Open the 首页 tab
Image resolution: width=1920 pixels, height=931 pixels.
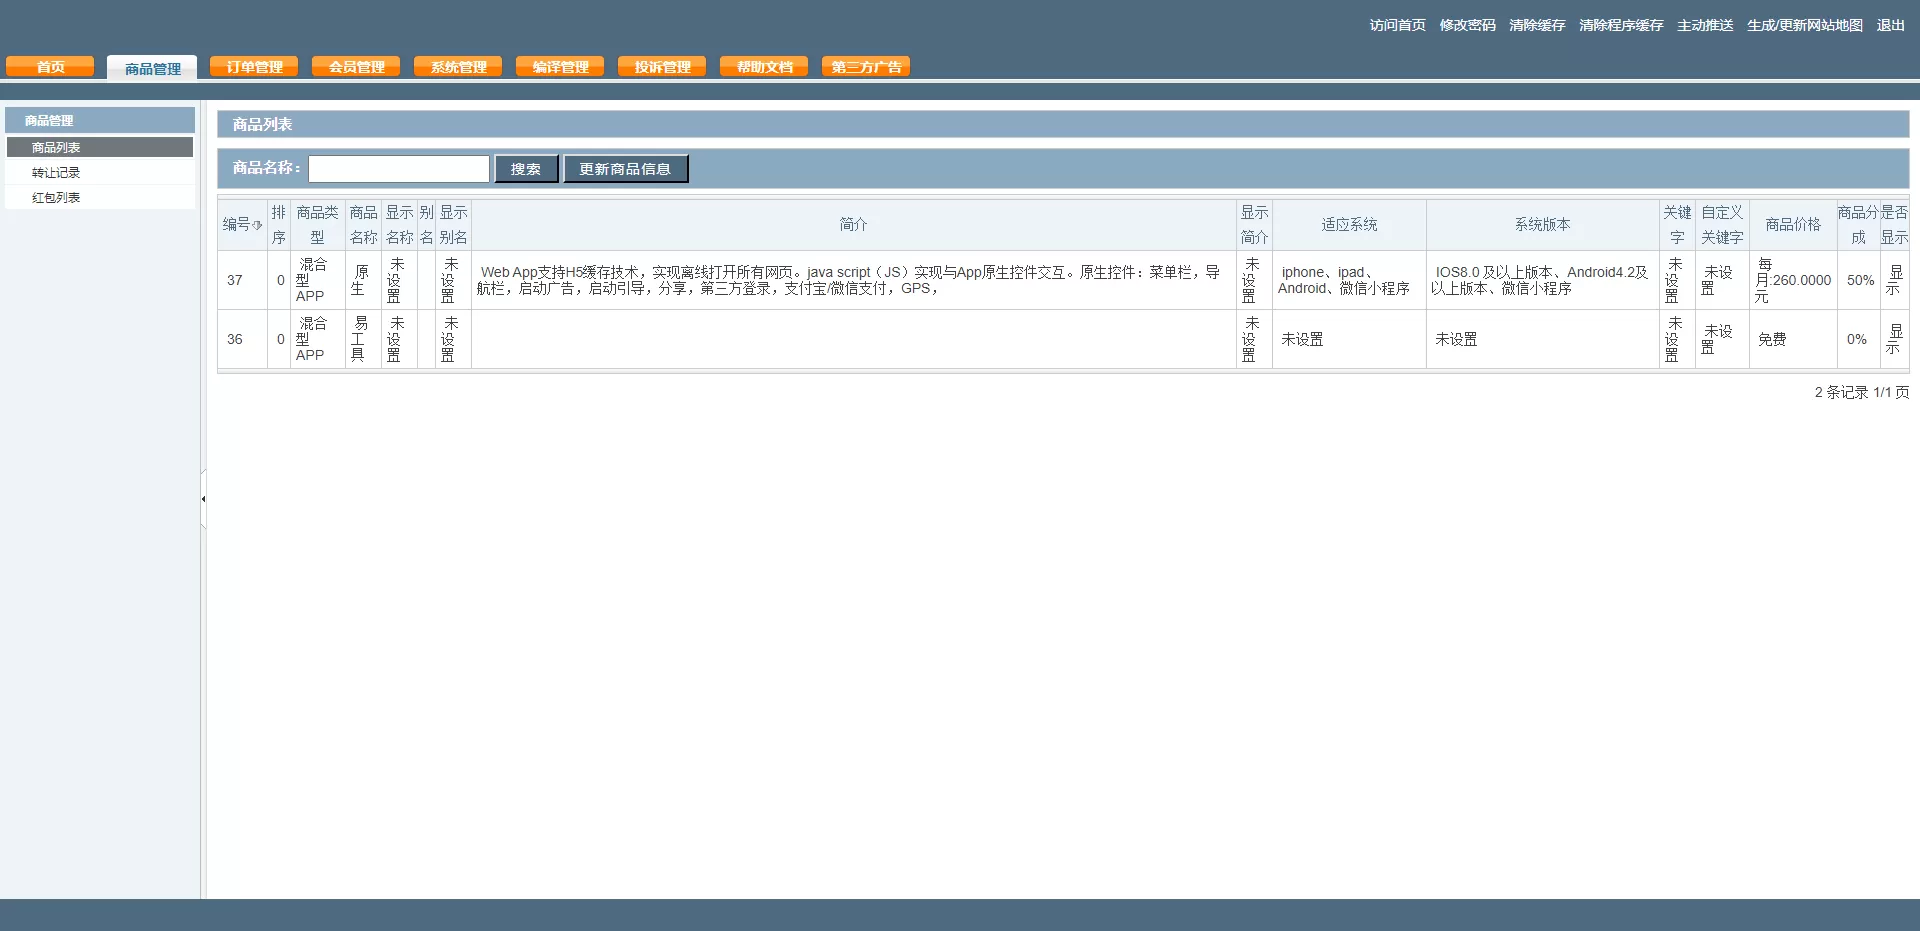50,67
